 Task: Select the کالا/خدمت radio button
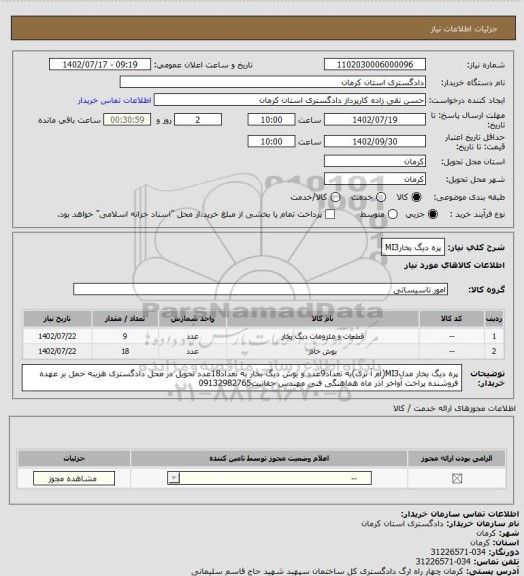[x=335, y=197]
